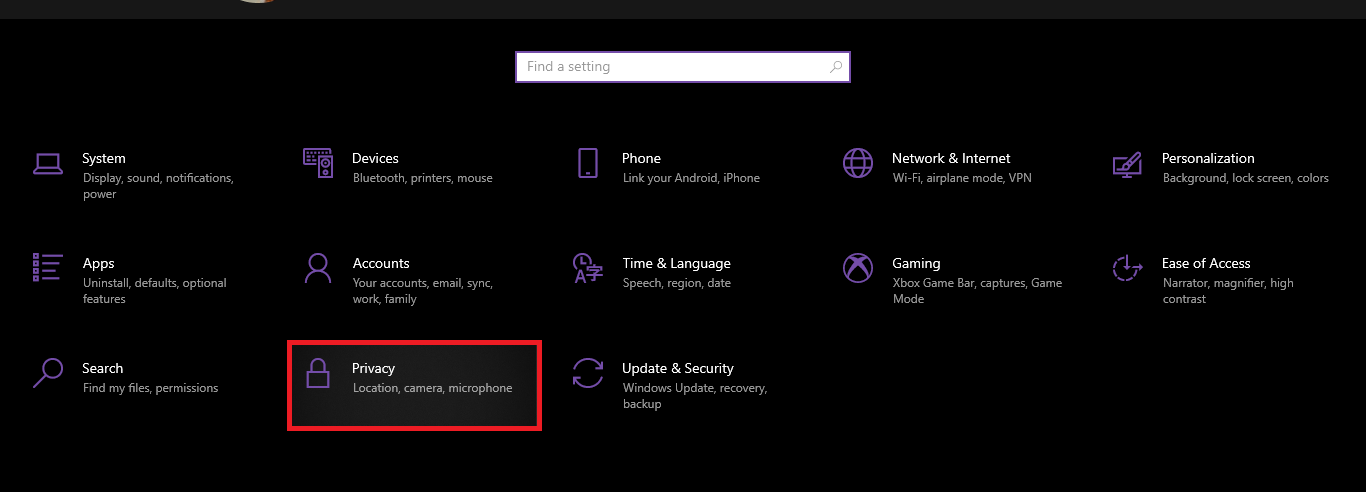The image size is (1366, 492).
Task: Open Privacy settings title
Action: pos(373,368)
